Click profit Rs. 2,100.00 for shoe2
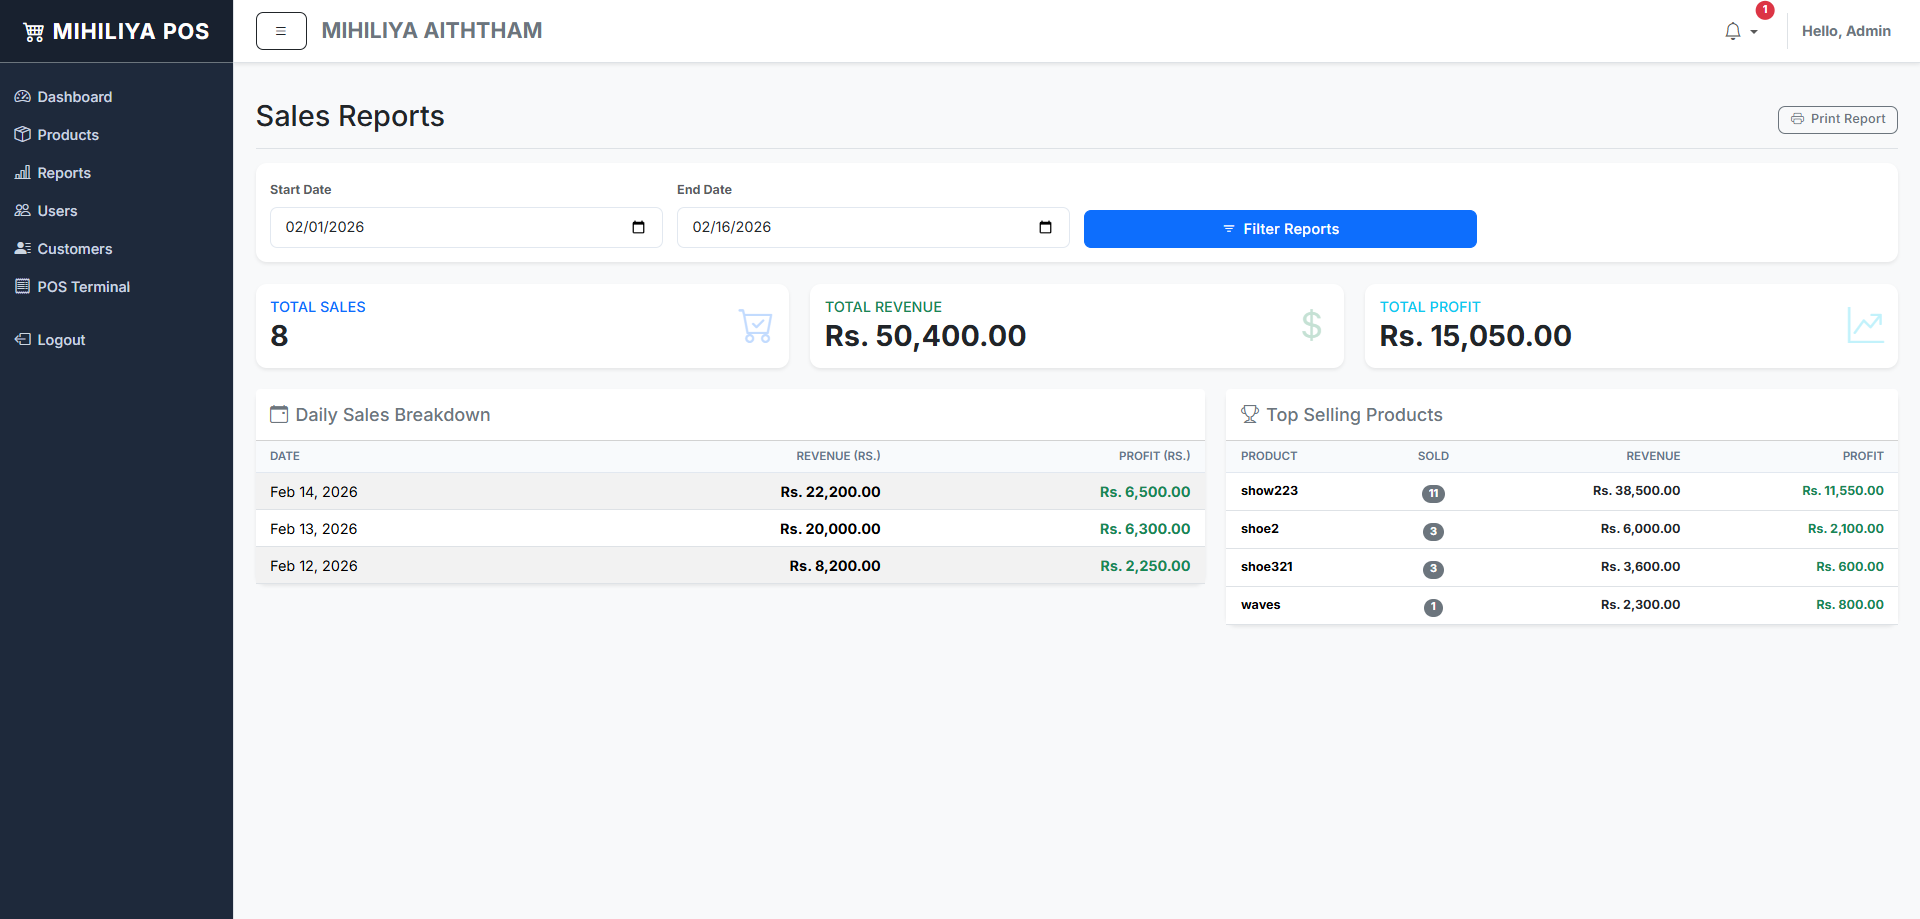The height and width of the screenshot is (919, 1920). 1846,529
